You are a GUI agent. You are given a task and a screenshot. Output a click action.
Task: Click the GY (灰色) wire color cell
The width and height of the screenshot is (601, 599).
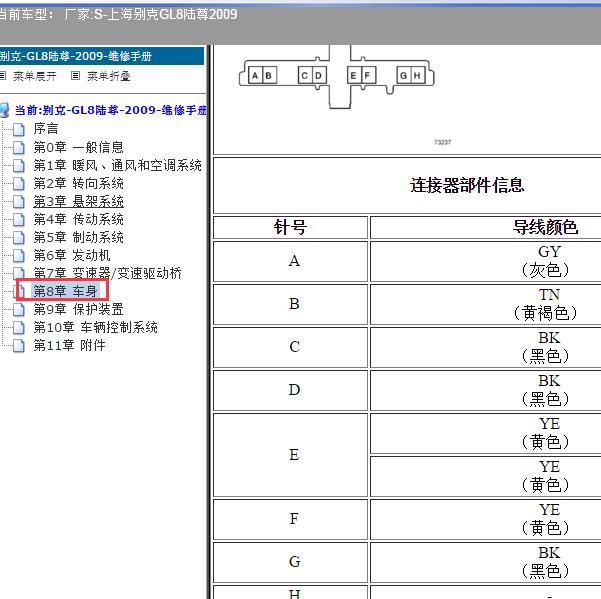pos(486,261)
